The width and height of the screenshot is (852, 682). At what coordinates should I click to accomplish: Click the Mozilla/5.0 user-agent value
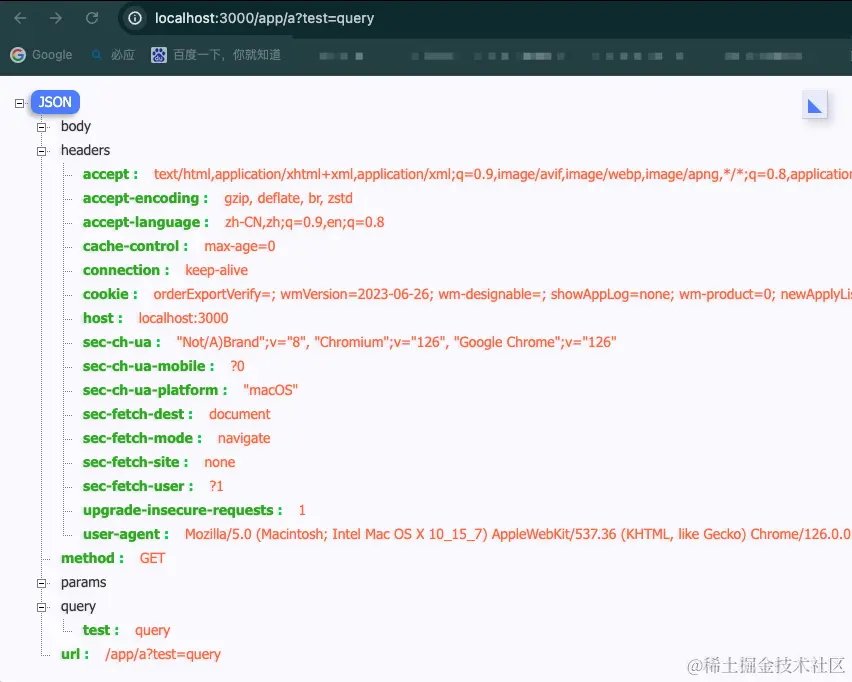click(518, 534)
